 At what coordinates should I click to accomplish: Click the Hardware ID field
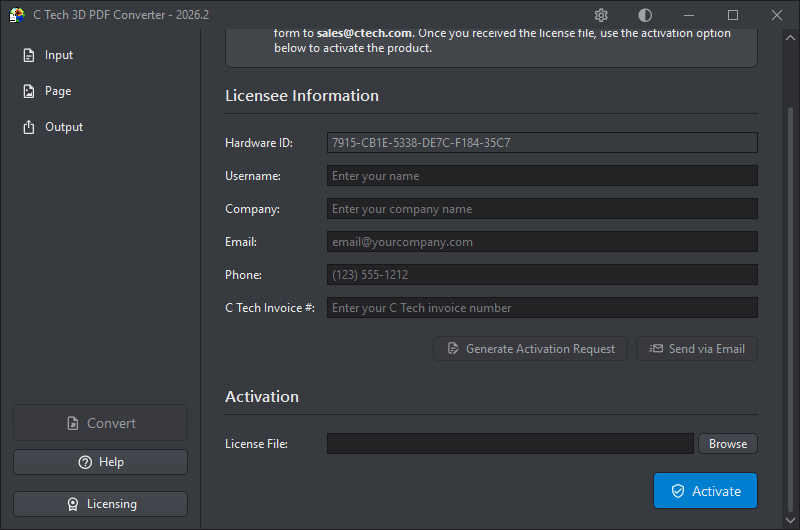[542, 143]
